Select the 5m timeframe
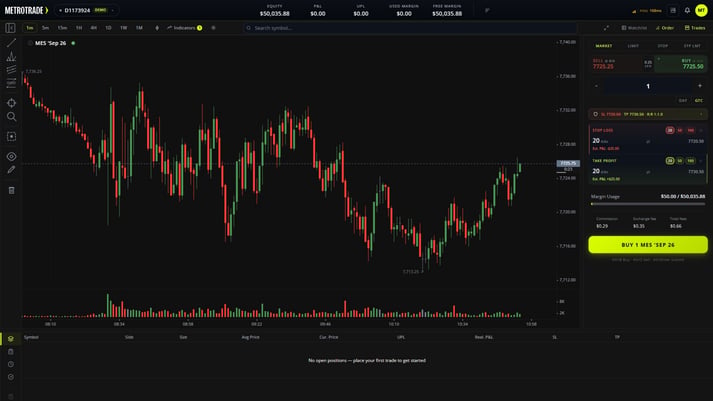The height and width of the screenshot is (401, 713). [45, 28]
